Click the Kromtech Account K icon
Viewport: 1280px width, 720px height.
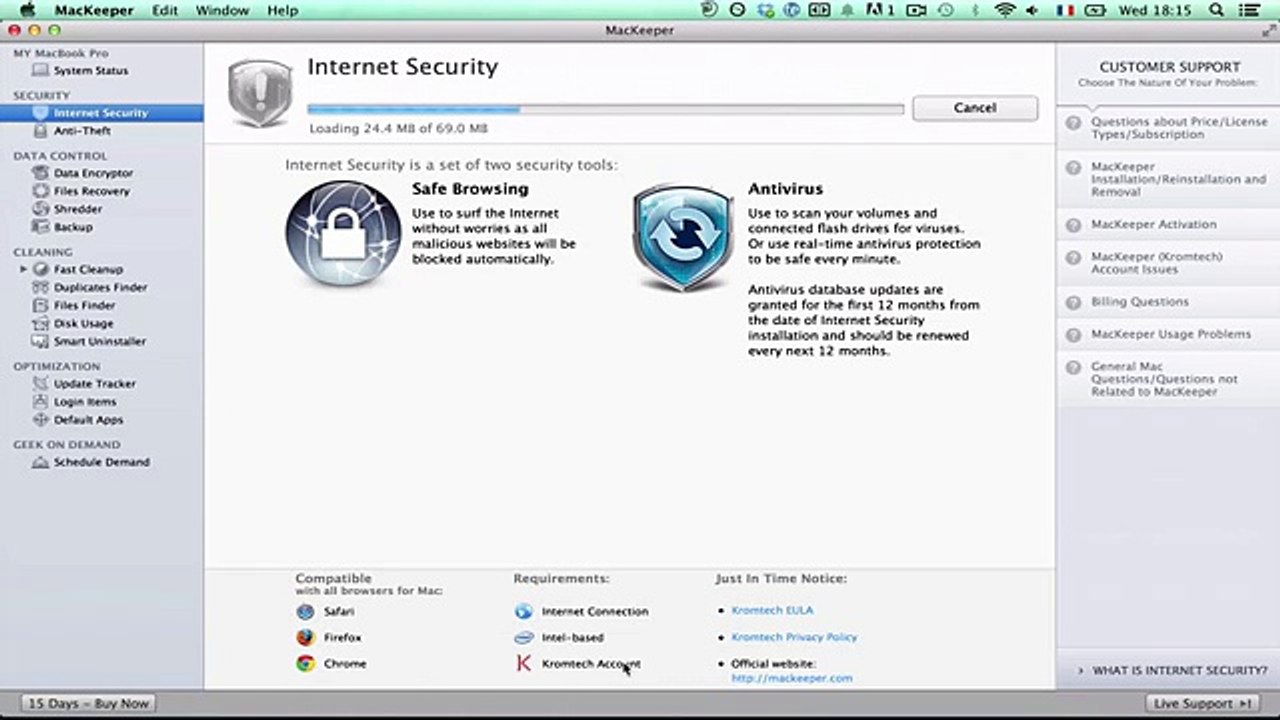click(x=524, y=663)
